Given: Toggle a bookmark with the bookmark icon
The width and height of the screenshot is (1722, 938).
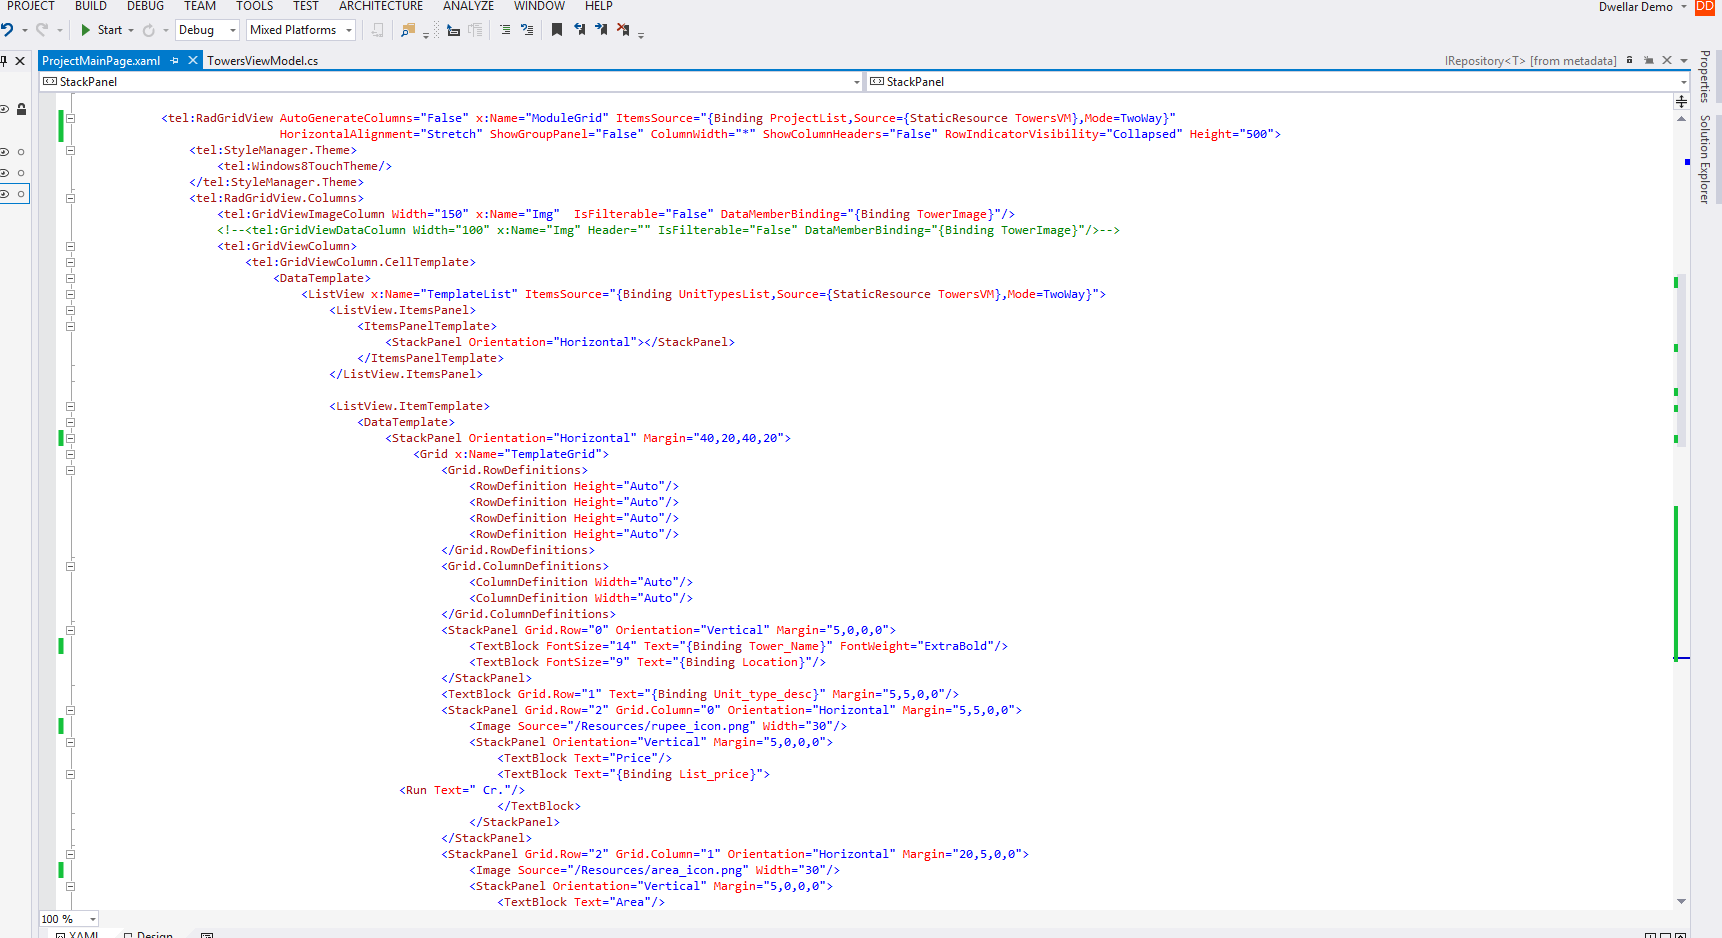Looking at the screenshot, I should [557, 30].
